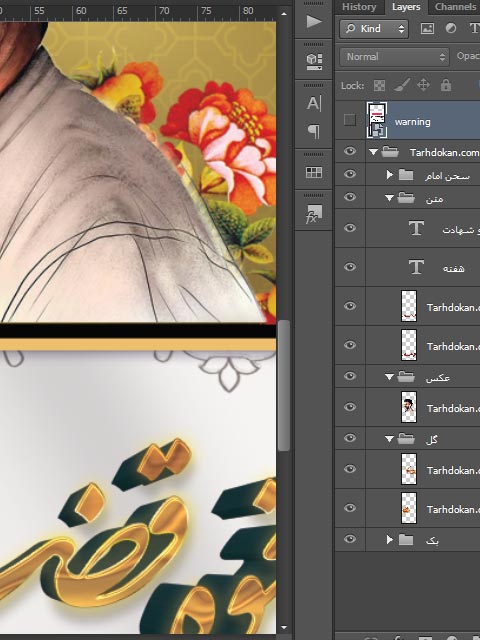Select the Tarhdokan.com group name
This screenshot has height=640, width=480.
click(x=444, y=152)
